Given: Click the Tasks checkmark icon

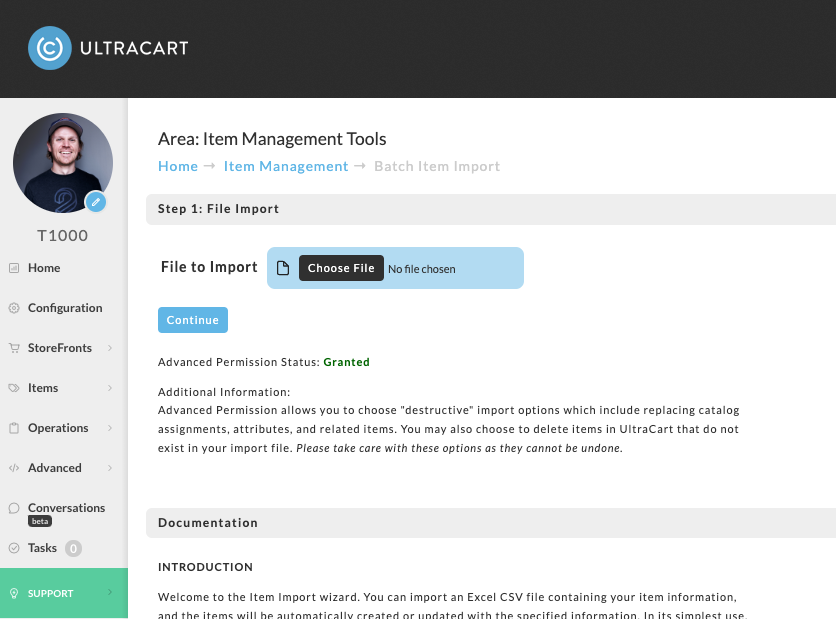Looking at the screenshot, I should pyautogui.click(x=14, y=548).
